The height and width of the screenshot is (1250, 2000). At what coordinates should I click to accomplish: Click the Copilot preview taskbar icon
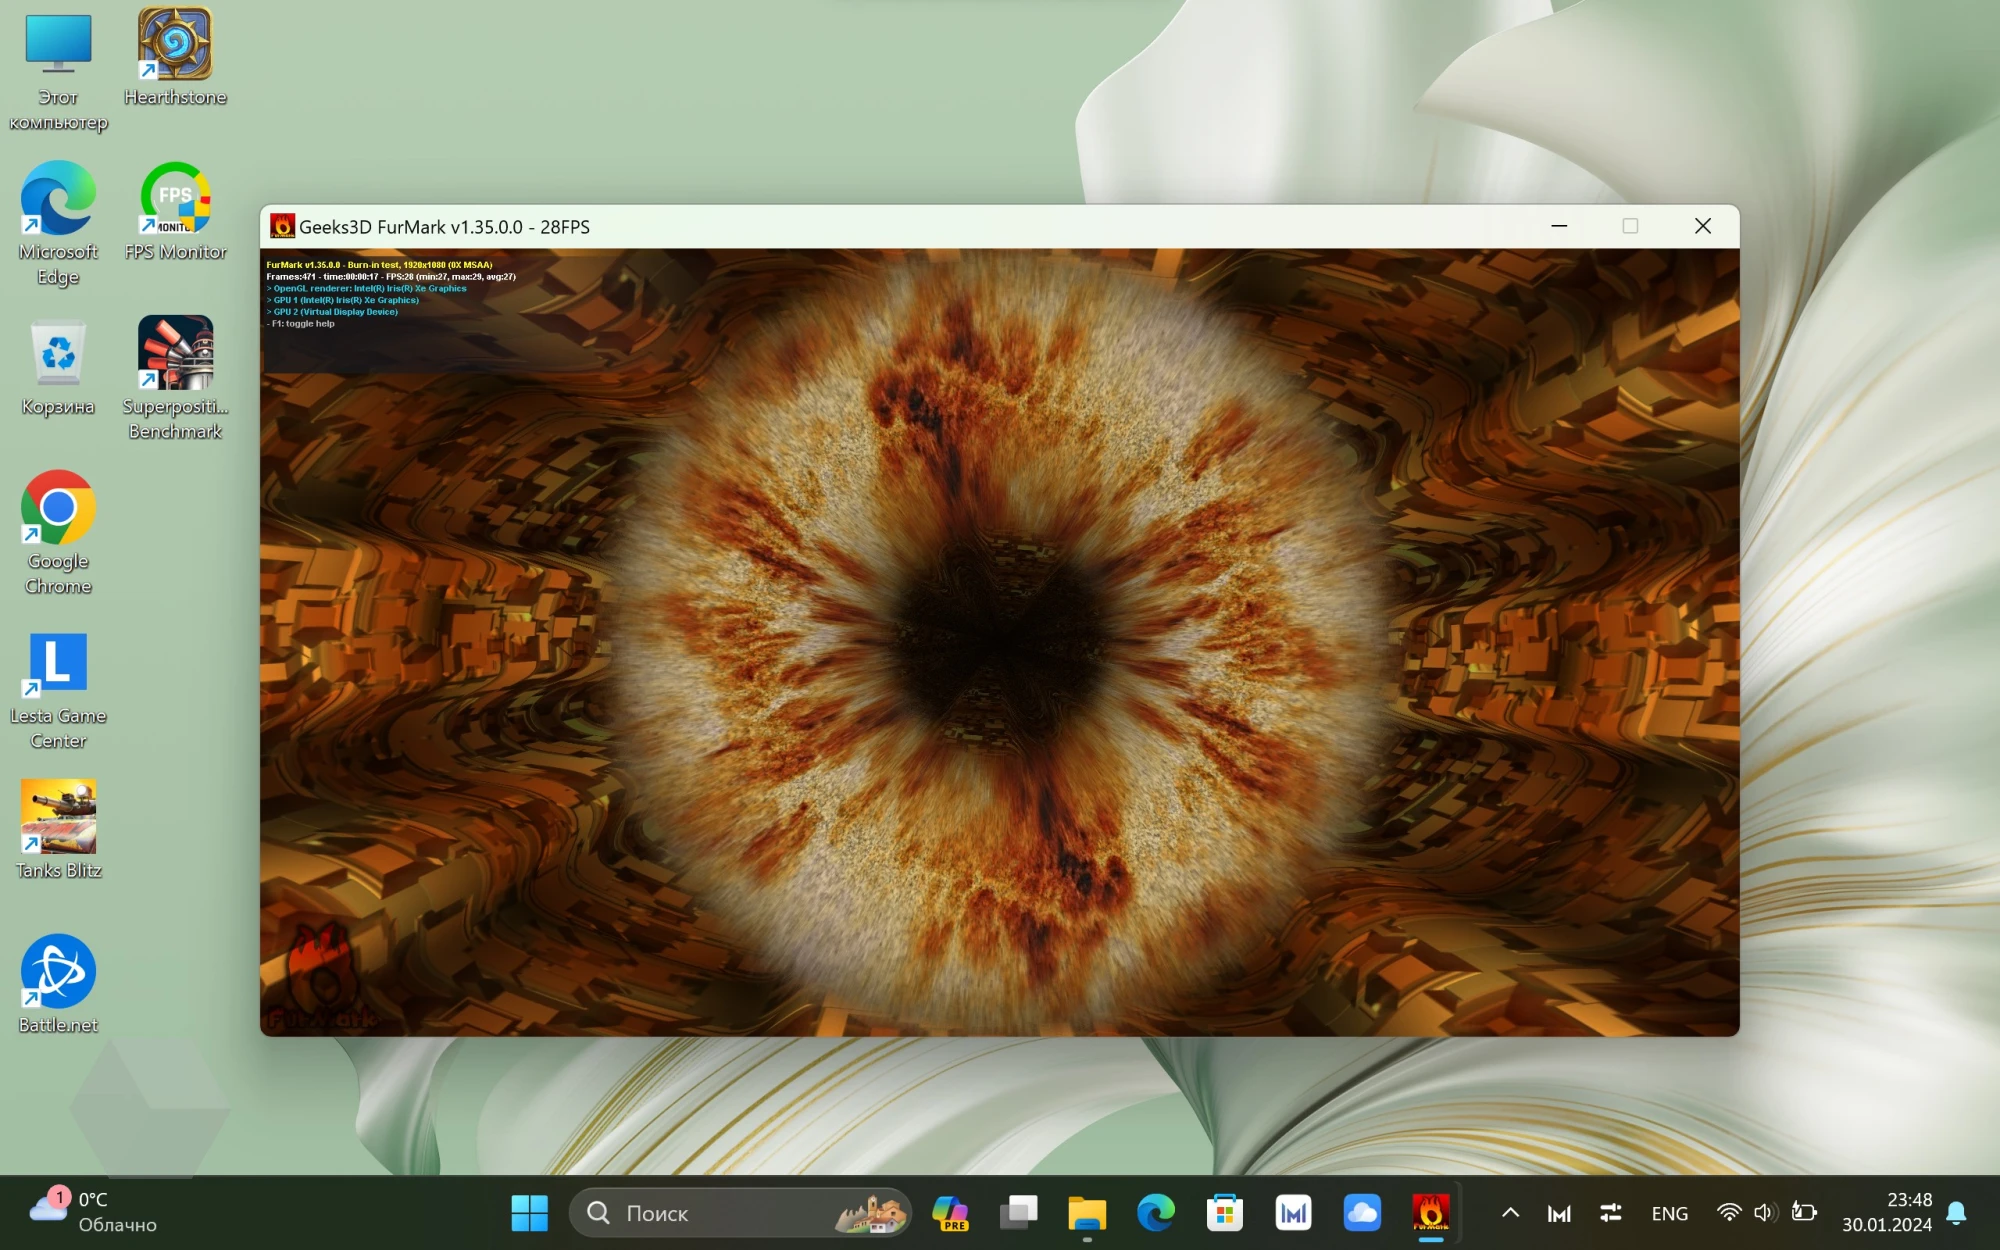click(x=949, y=1213)
